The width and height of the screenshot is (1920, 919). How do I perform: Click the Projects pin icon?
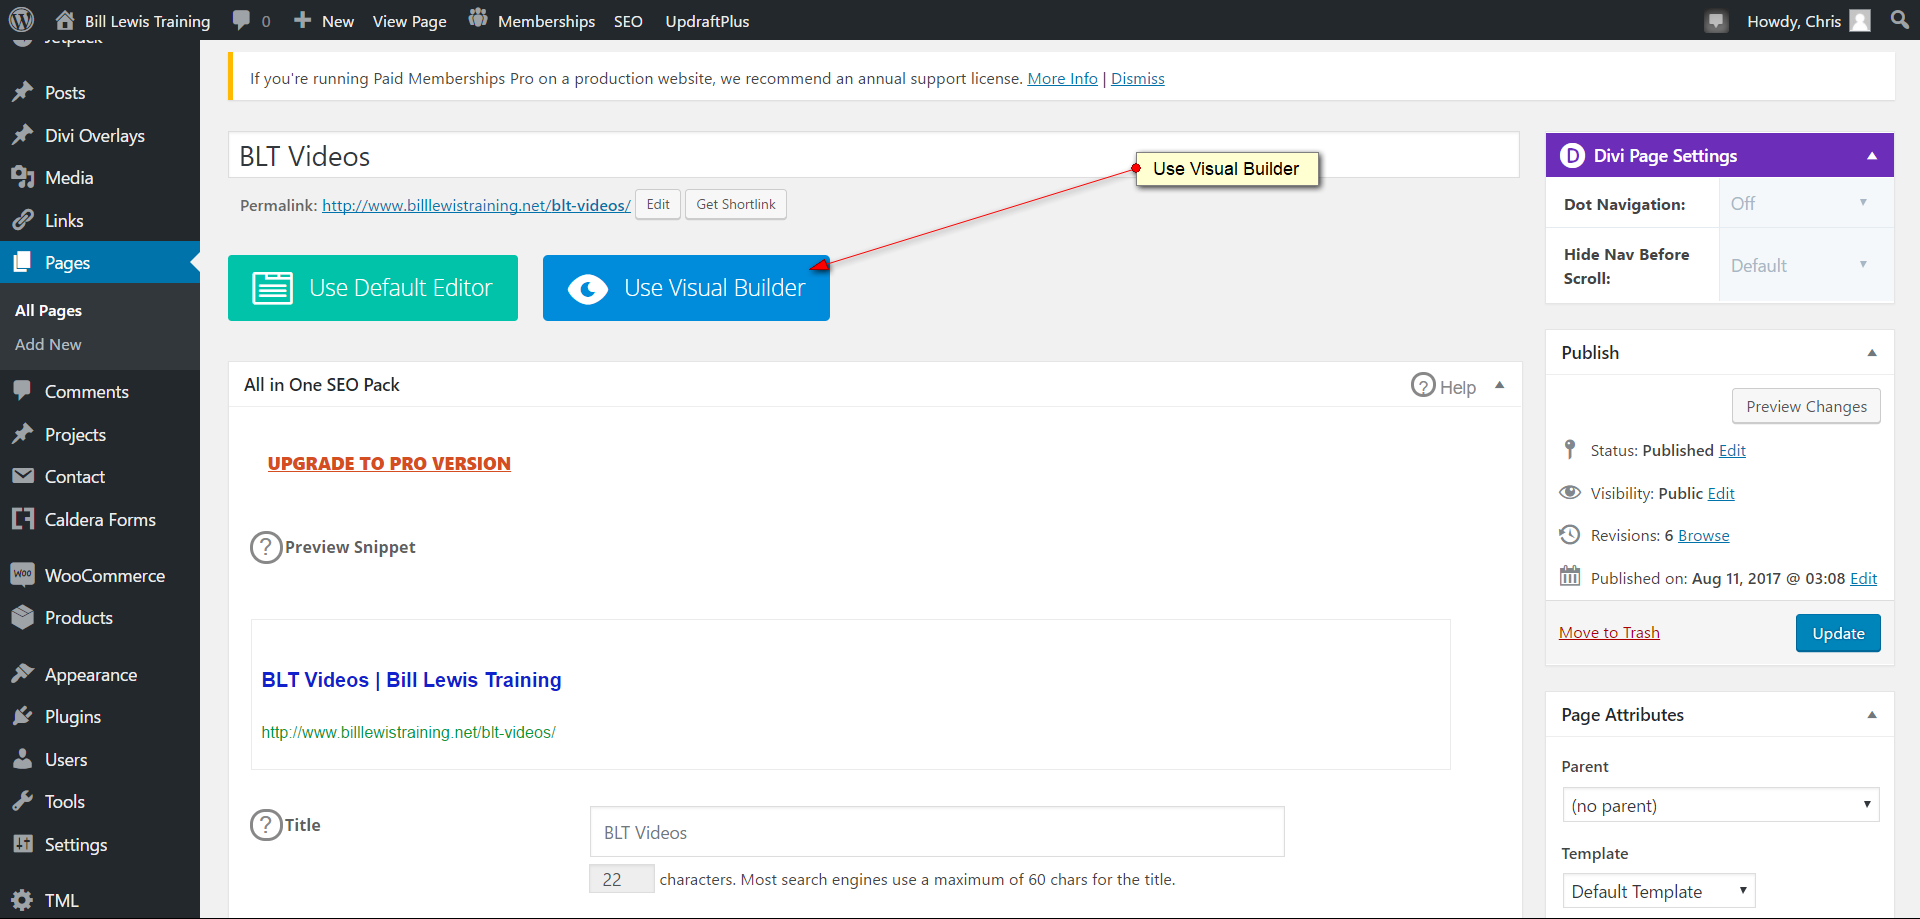click(x=23, y=434)
